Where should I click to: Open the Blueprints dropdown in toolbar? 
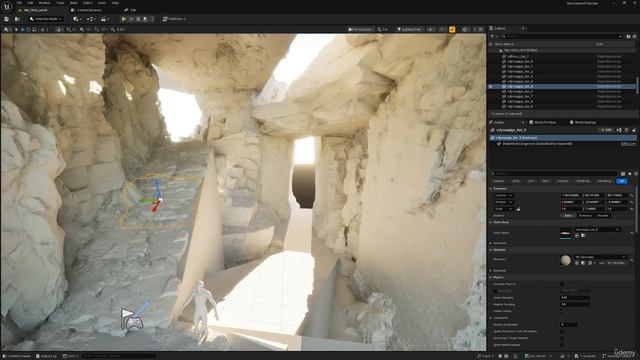point(91,19)
